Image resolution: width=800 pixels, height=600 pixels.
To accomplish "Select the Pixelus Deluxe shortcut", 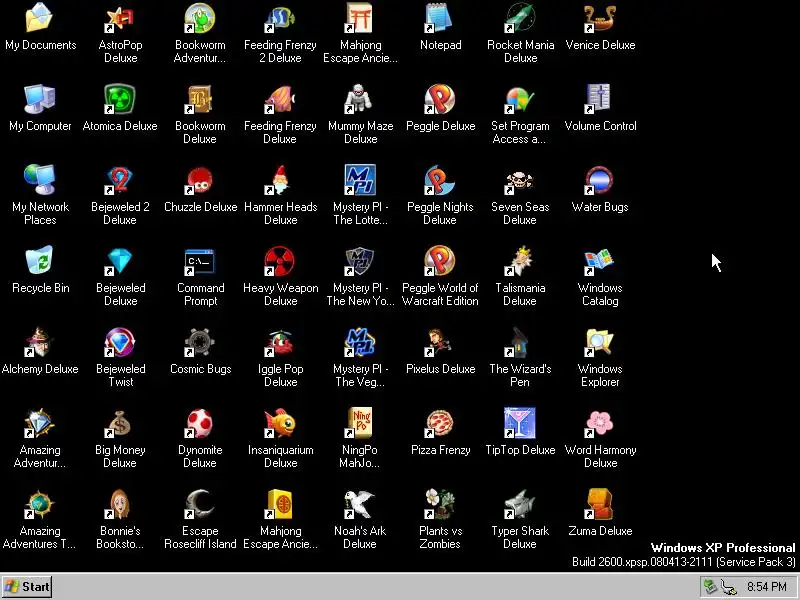I will 440,342.
